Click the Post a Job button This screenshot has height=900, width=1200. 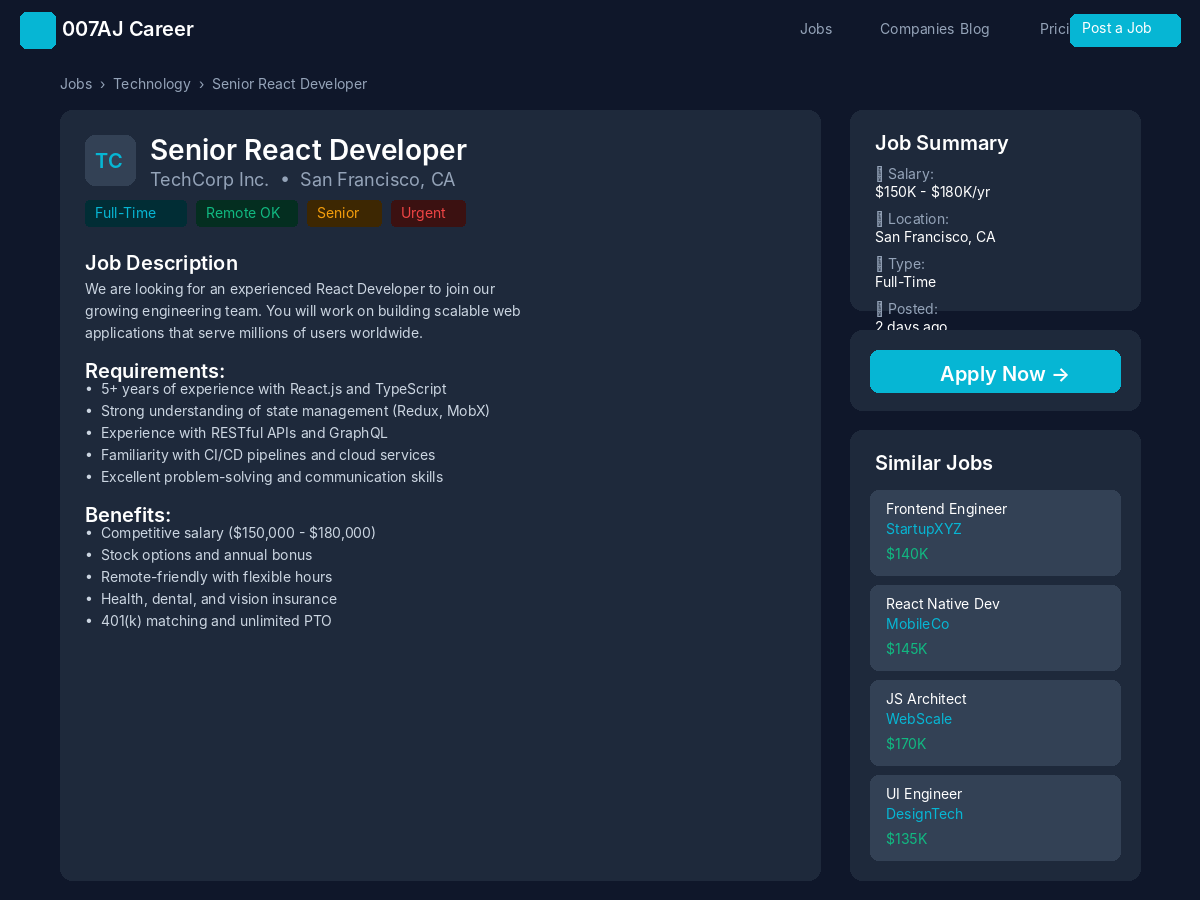point(1125,30)
